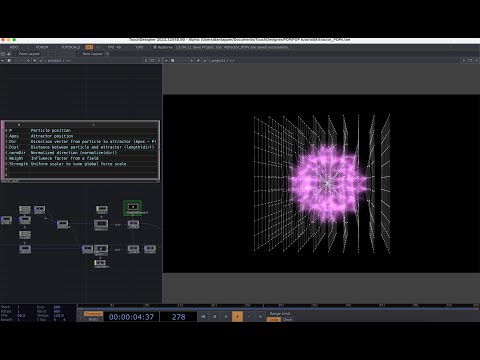
Task: Select the 'Attractor position' table cell
Action: (94, 136)
